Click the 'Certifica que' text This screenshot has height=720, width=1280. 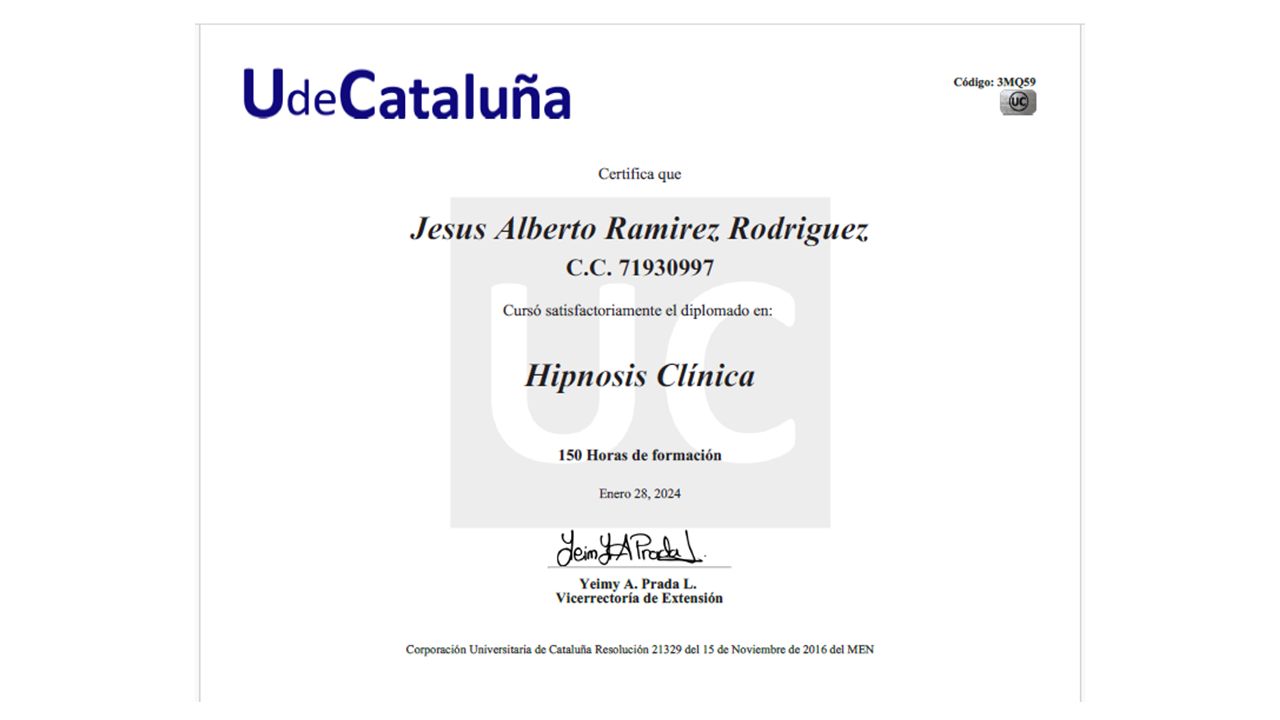pyautogui.click(x=640, y=174)
